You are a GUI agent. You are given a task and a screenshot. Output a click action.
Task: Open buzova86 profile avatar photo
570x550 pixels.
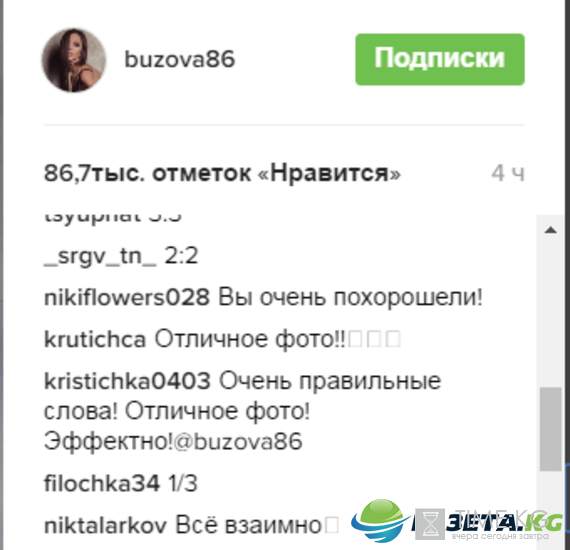coord(74,60)
